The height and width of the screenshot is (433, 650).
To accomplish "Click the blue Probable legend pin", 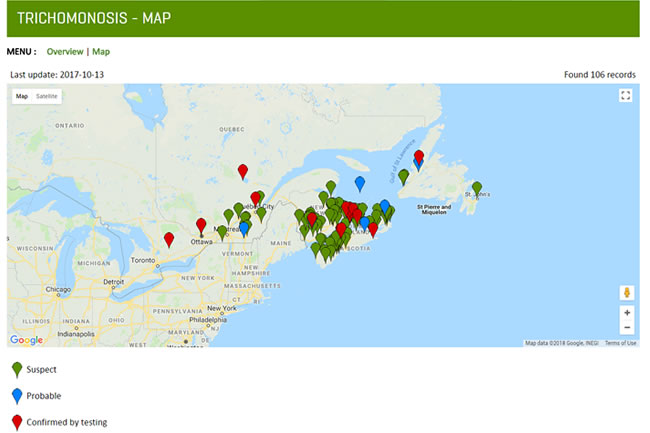I will (16, 395).
